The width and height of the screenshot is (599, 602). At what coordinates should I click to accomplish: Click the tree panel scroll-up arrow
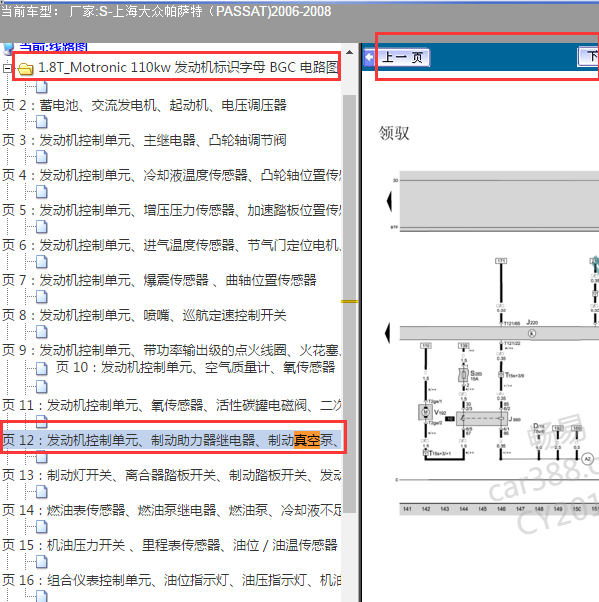coord(349,52)
